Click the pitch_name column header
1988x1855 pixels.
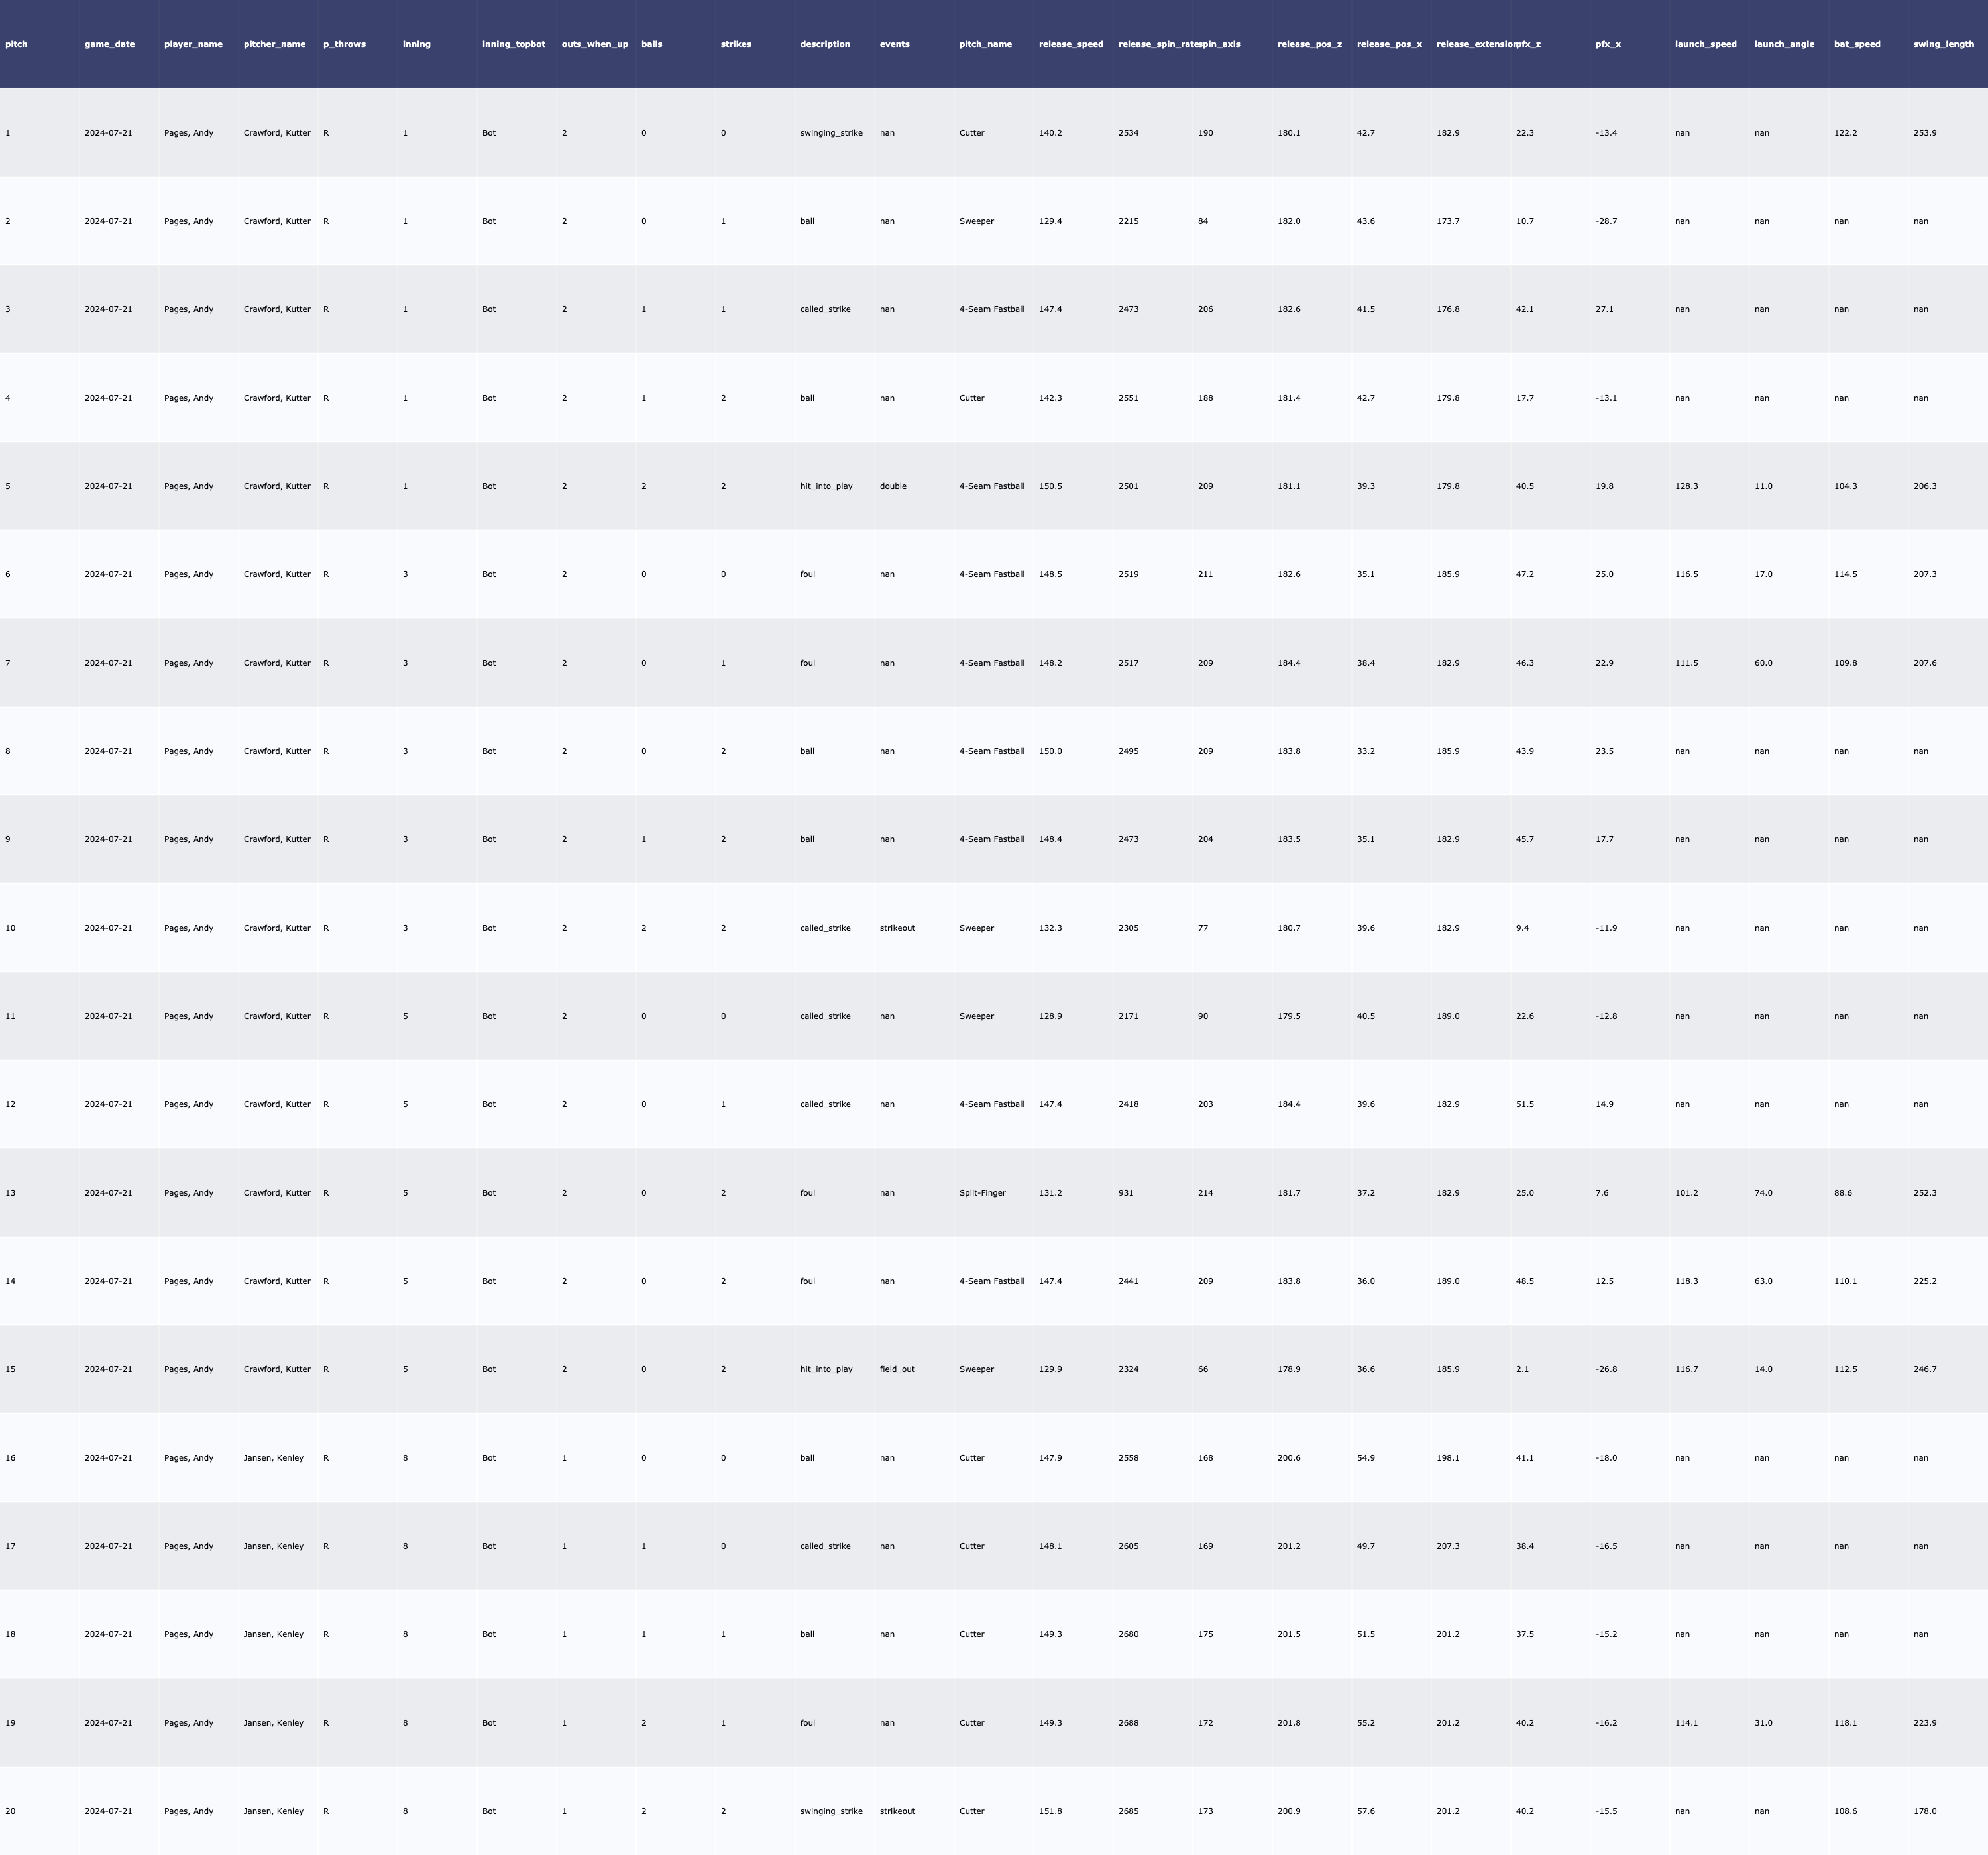click(985, 44)
